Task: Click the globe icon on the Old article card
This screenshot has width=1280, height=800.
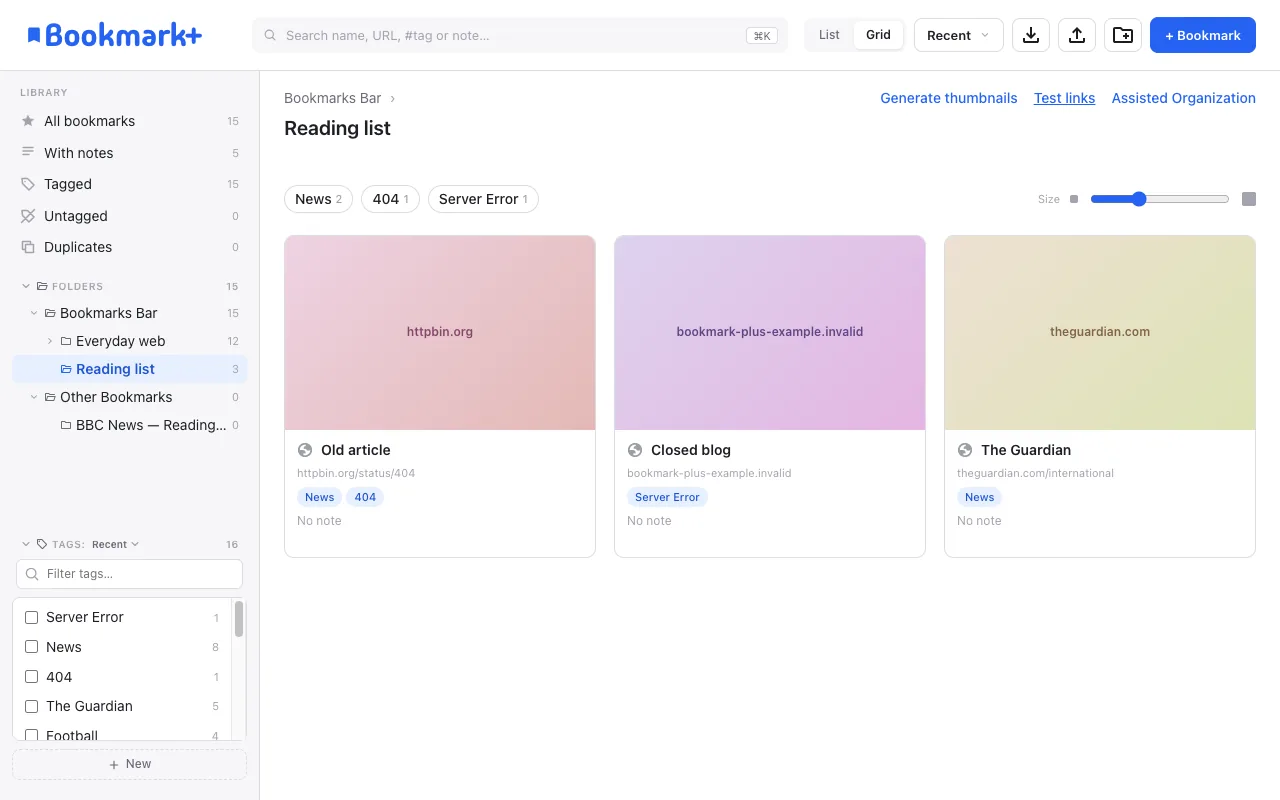Action: [305, 450]
